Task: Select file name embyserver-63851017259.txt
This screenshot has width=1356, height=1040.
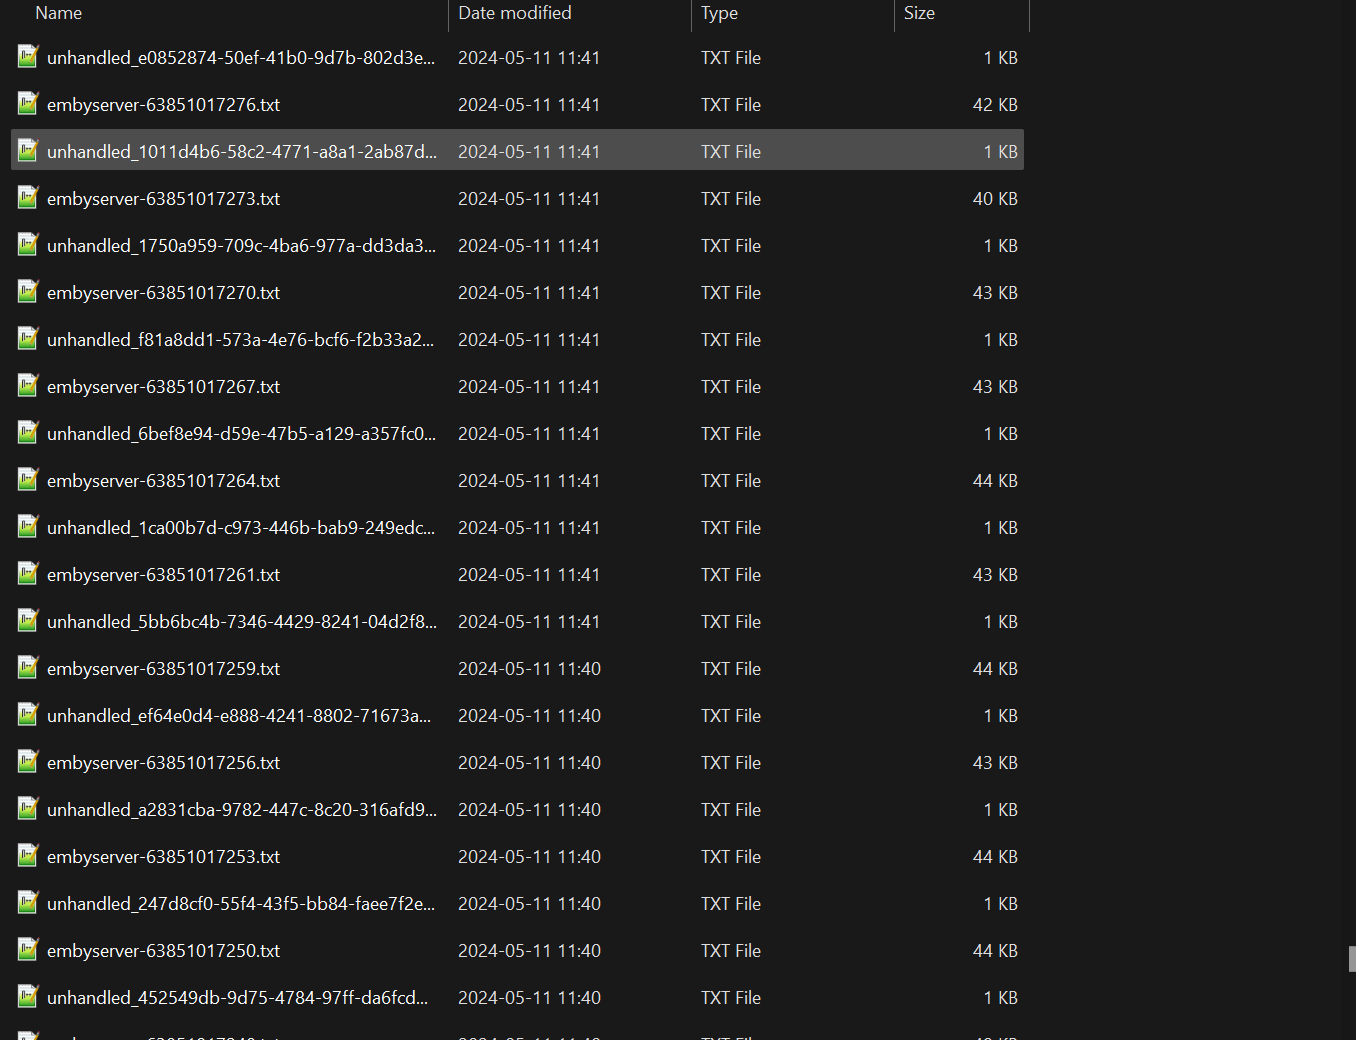Action: coord(163,669)
